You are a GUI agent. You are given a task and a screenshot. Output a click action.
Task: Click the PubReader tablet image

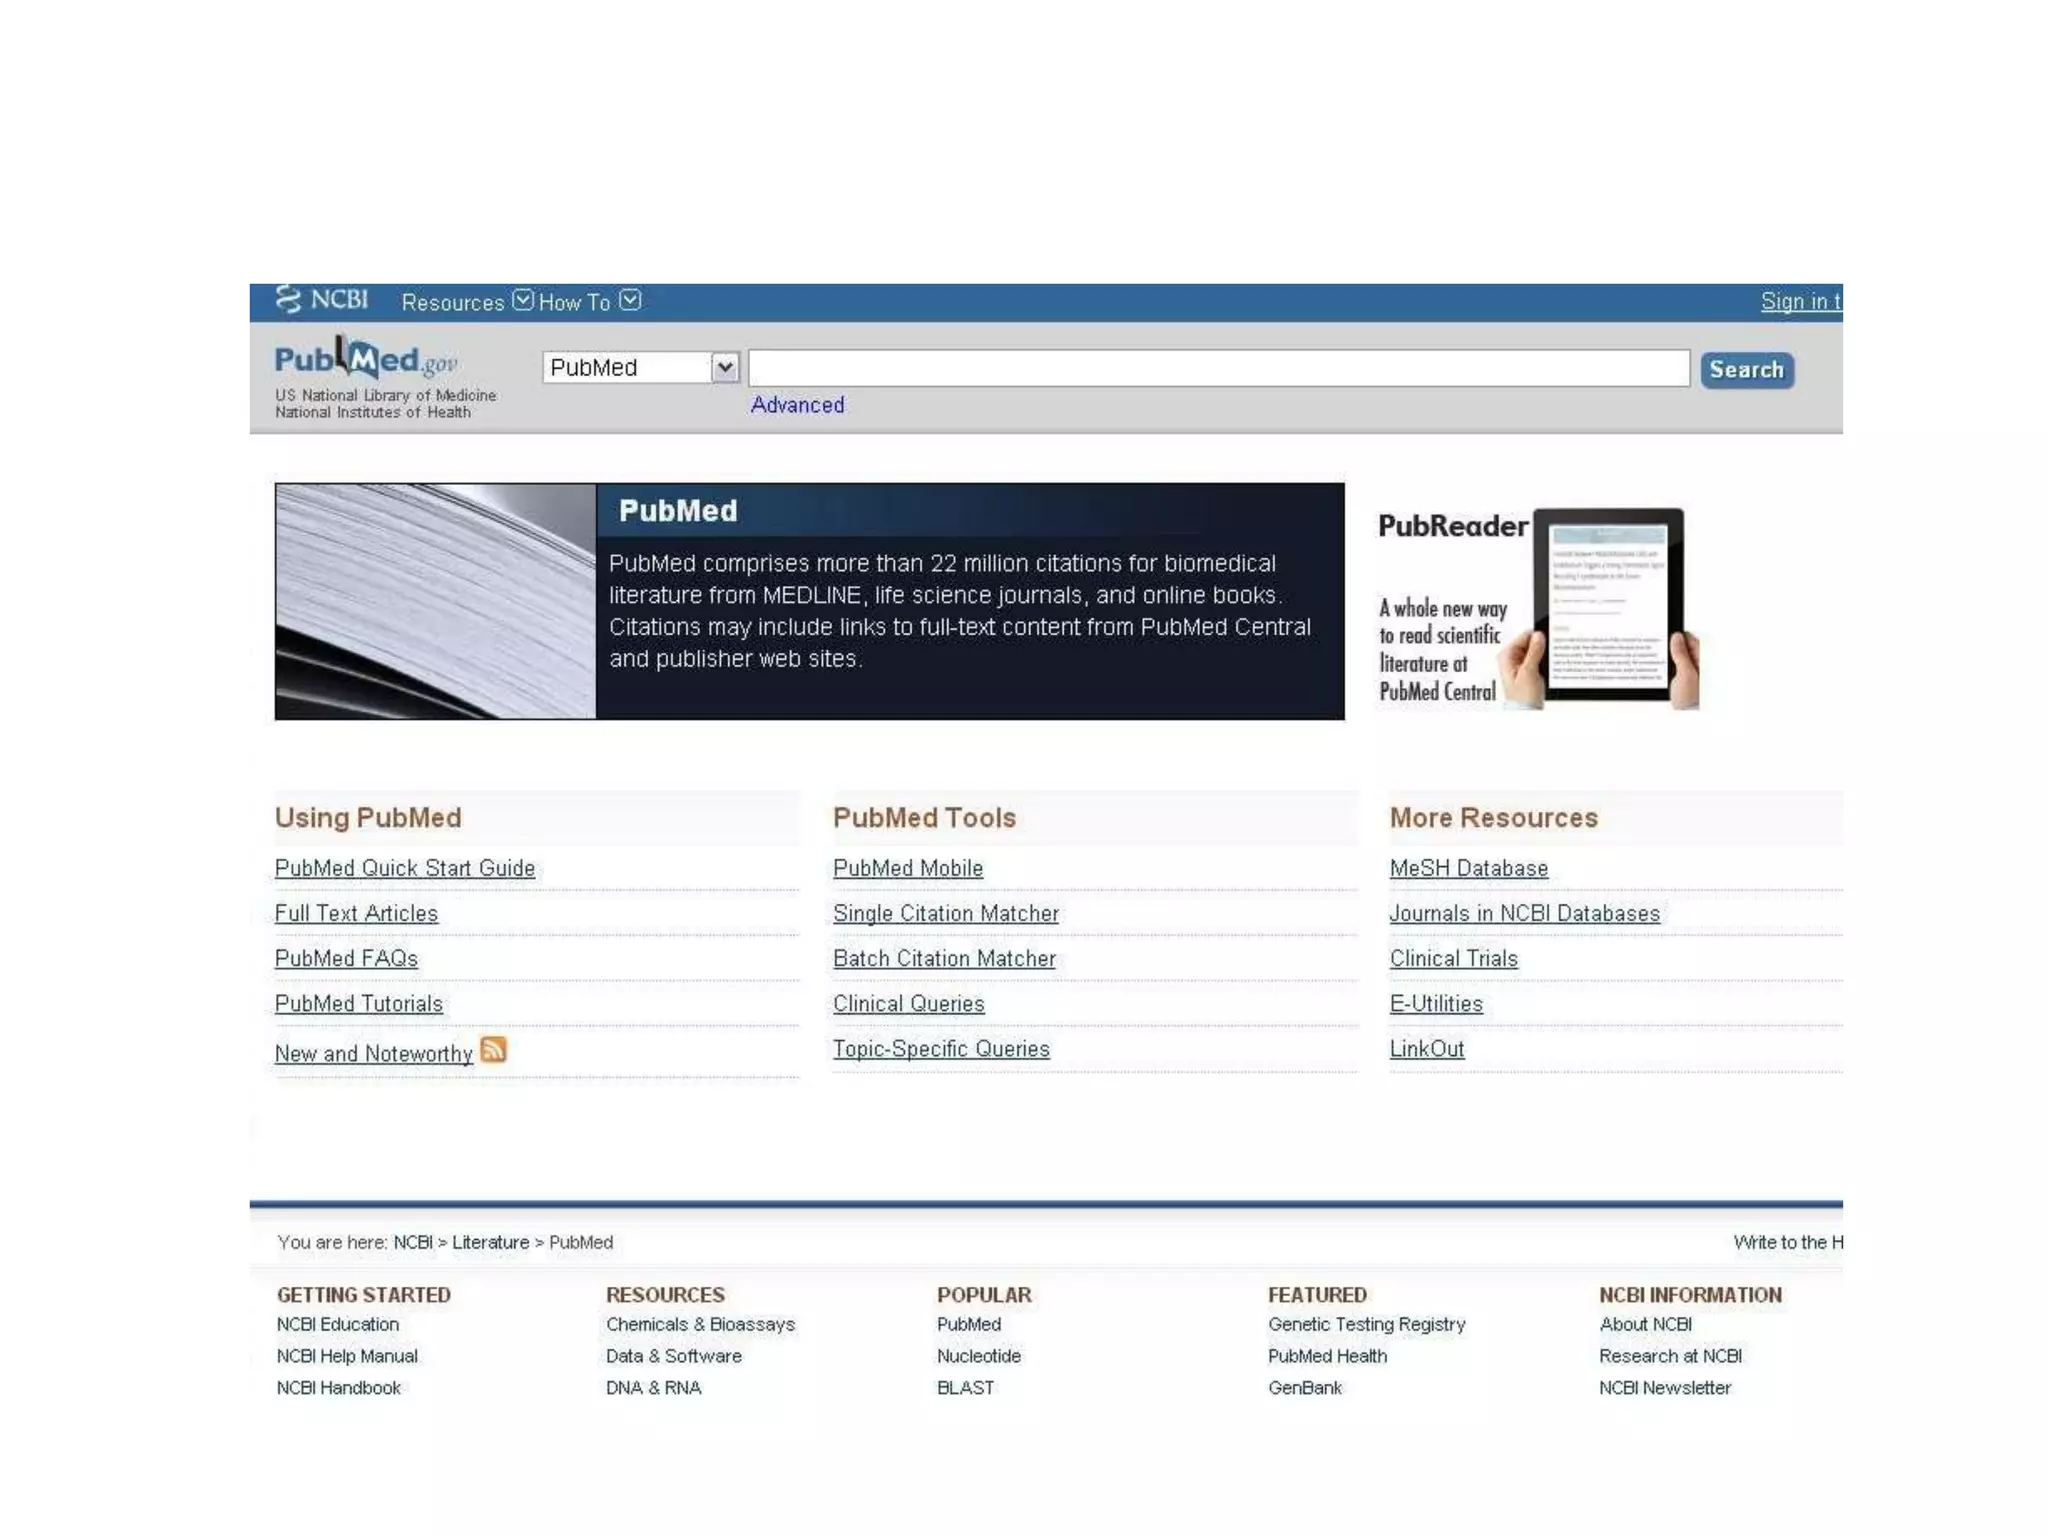click(x=1607, y=606)
